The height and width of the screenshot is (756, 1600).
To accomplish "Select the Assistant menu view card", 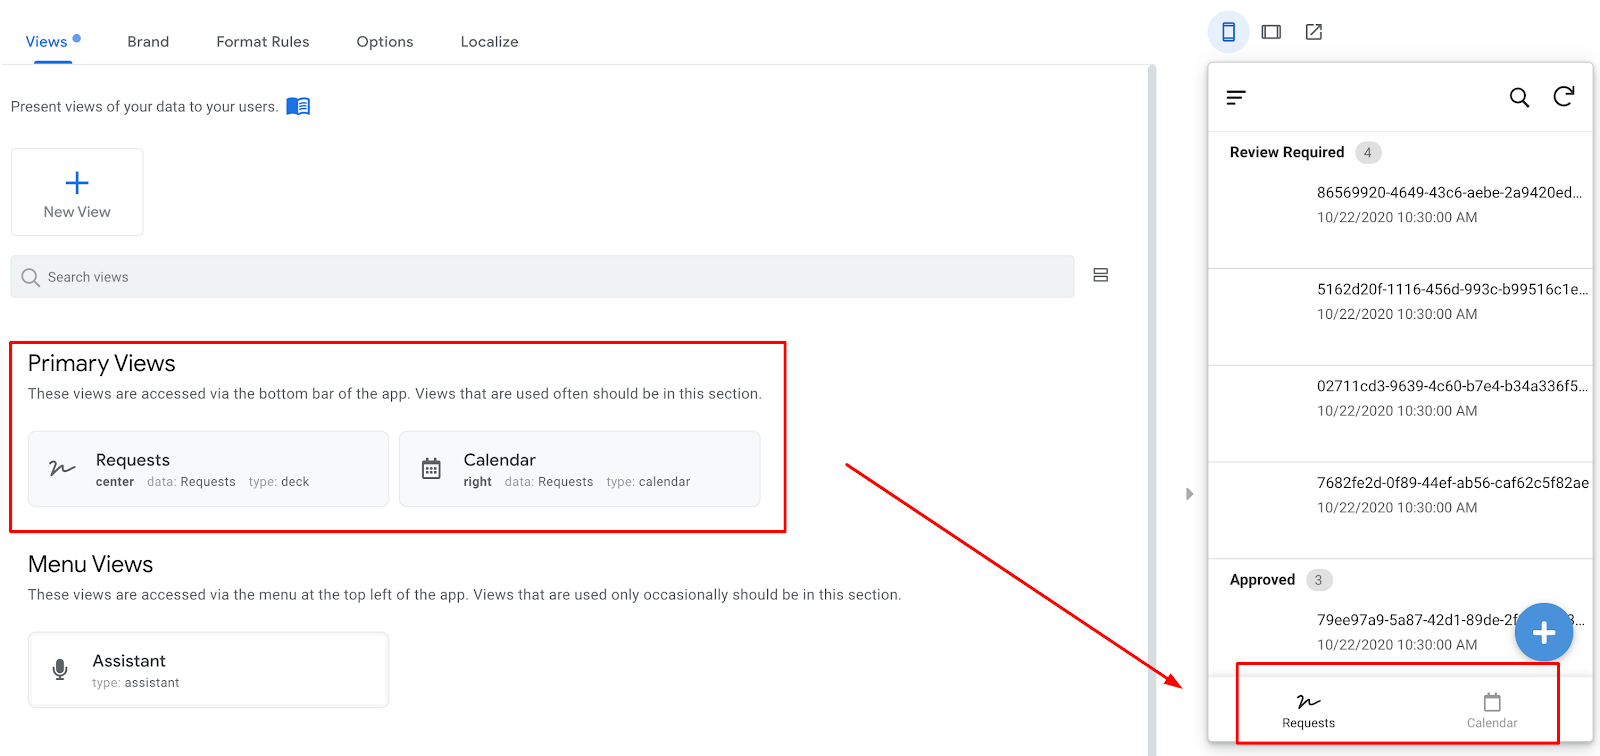I will point(208,670).
